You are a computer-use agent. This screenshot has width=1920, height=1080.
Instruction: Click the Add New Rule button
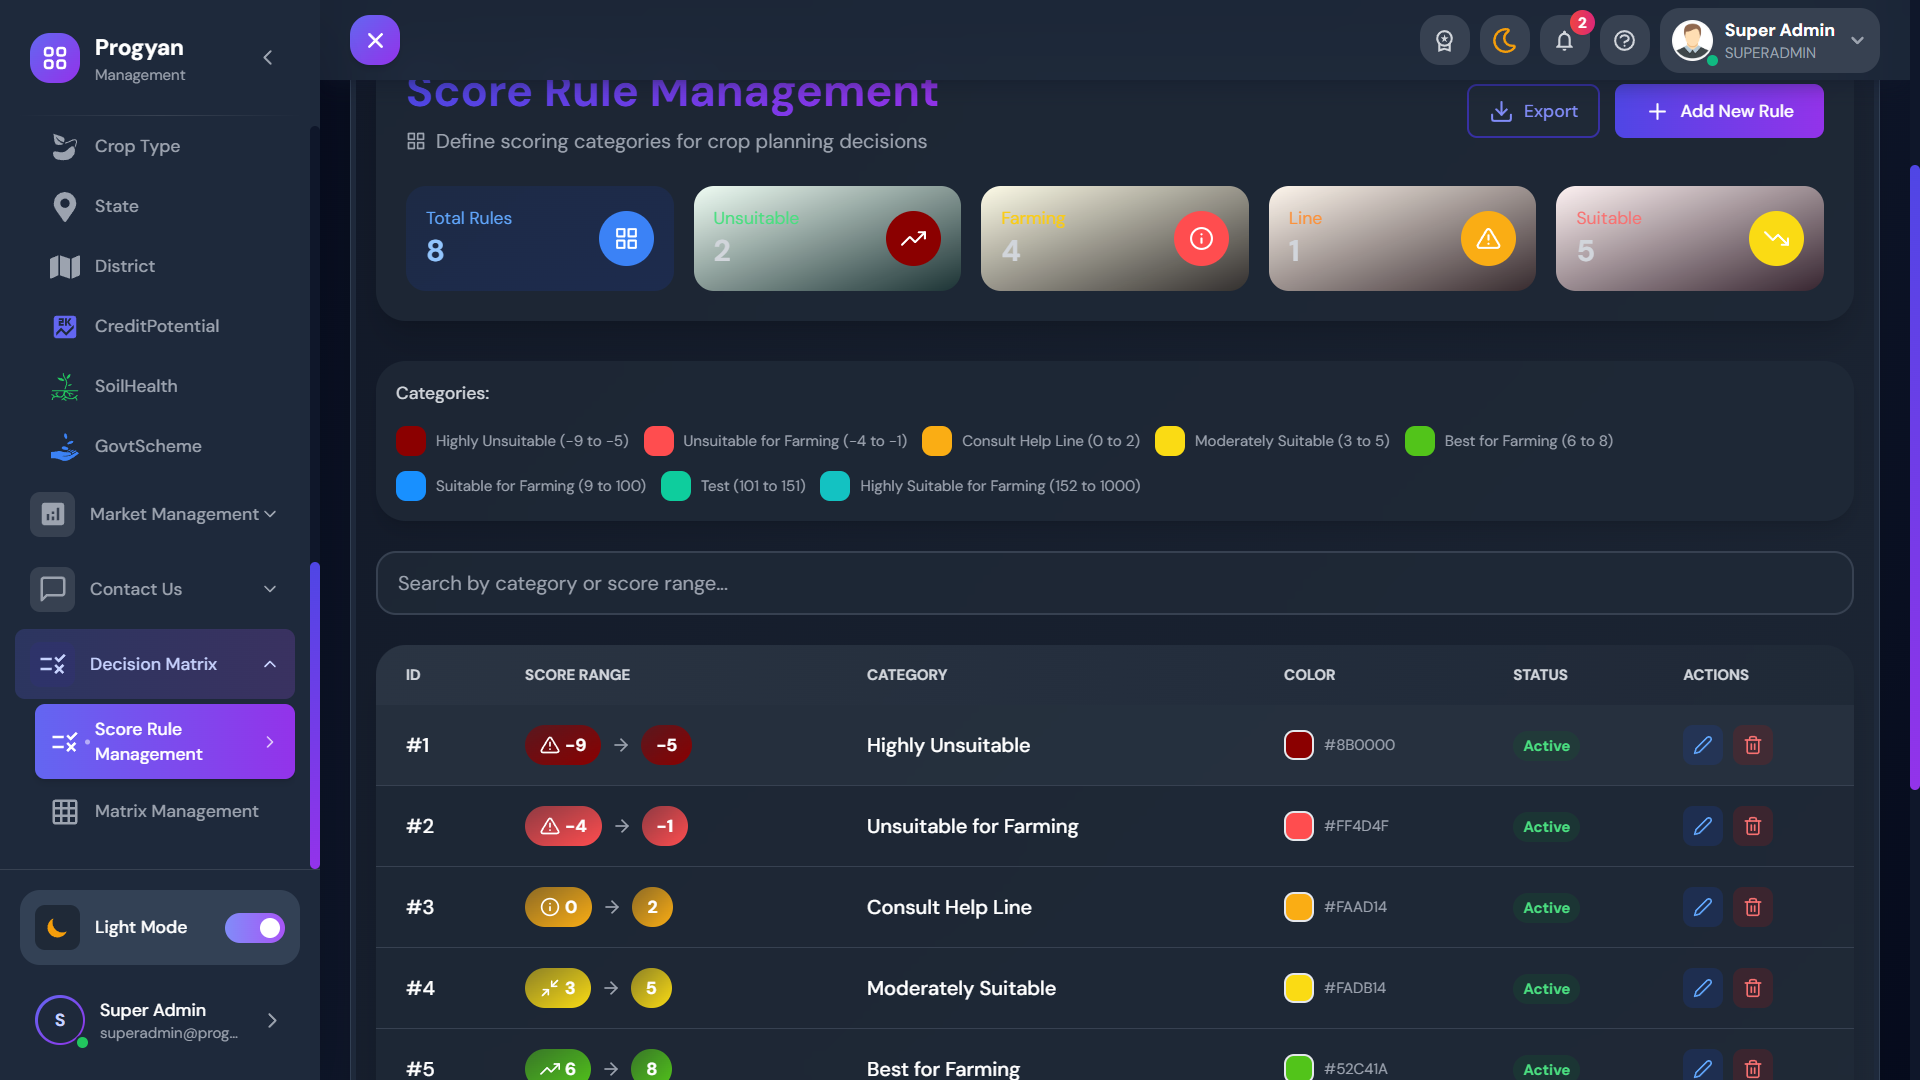click(1718, 111)
